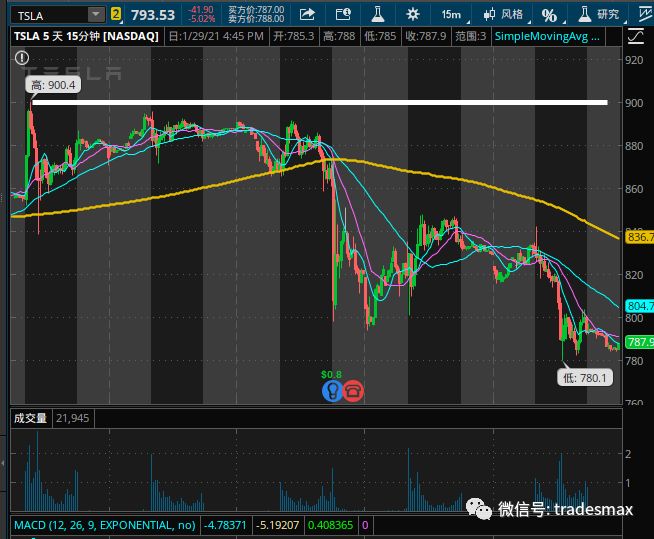Image resolution: width=654 pixels, height=539 pixels.
Task: Click the TSLA symbol input field
Action: 50,15
